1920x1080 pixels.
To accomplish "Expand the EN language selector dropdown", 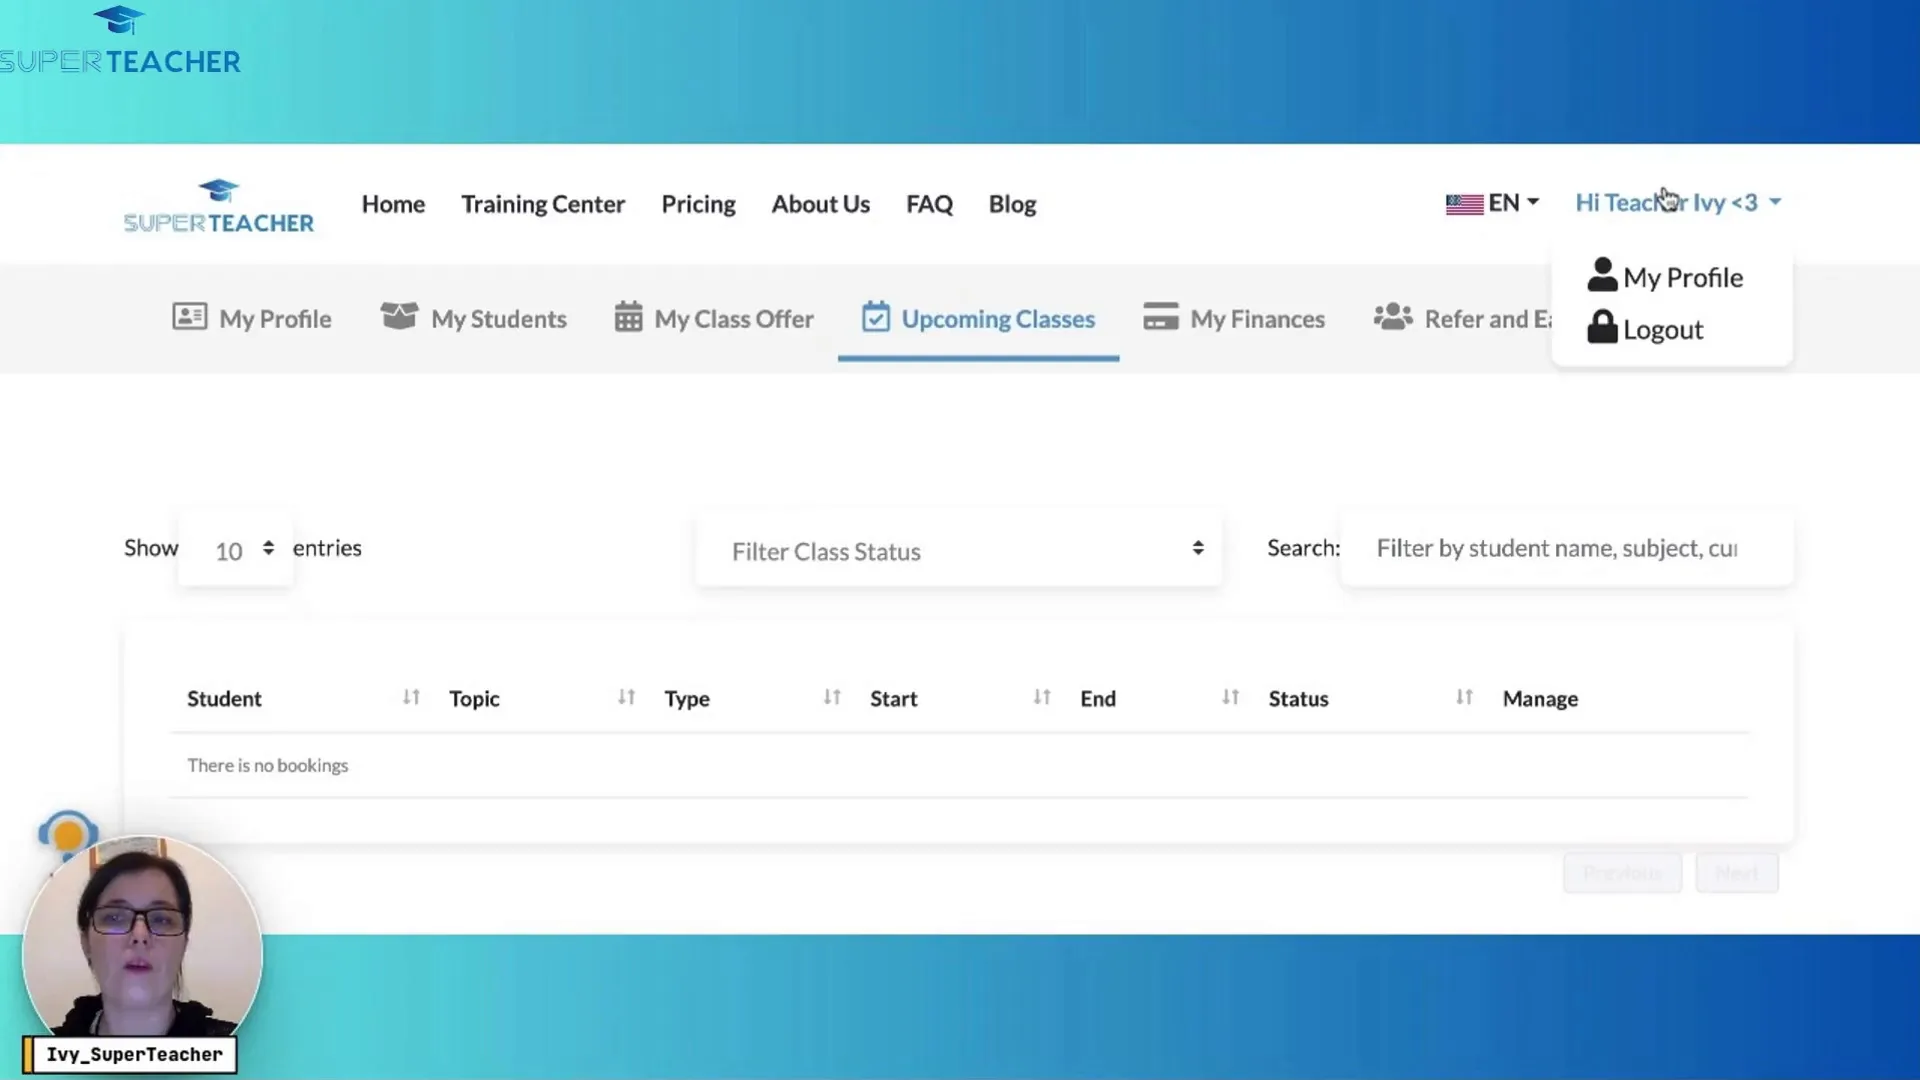I will tap(1493, 202).
